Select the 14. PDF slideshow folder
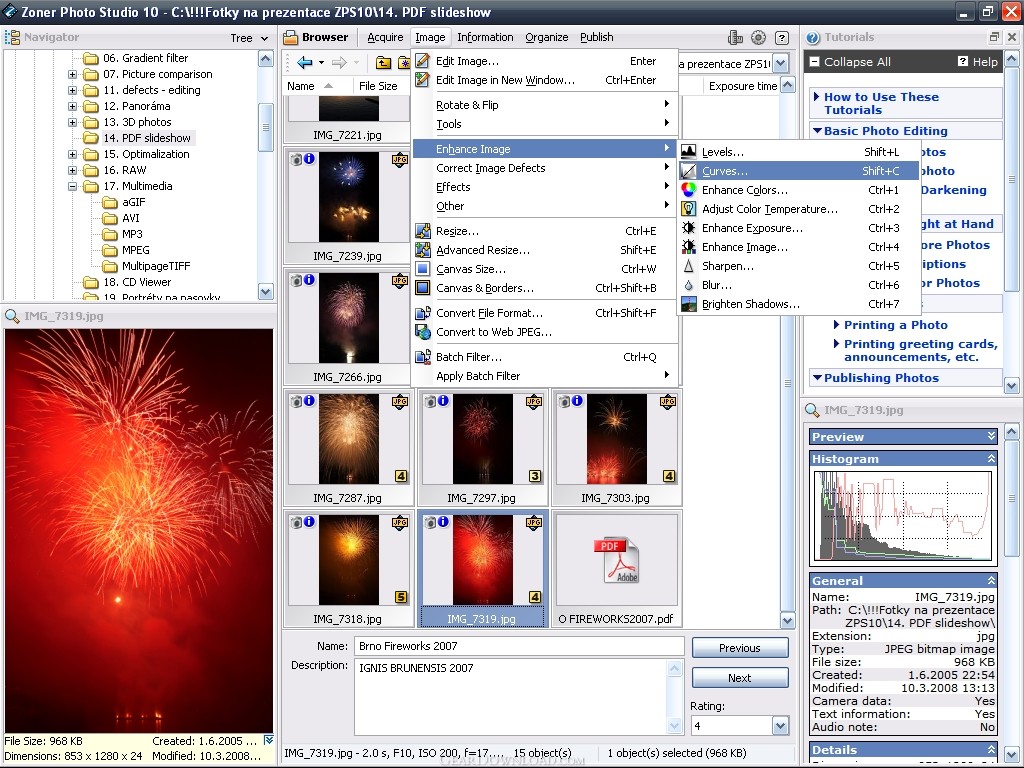The image size is (1024, 768). point(147,138)
